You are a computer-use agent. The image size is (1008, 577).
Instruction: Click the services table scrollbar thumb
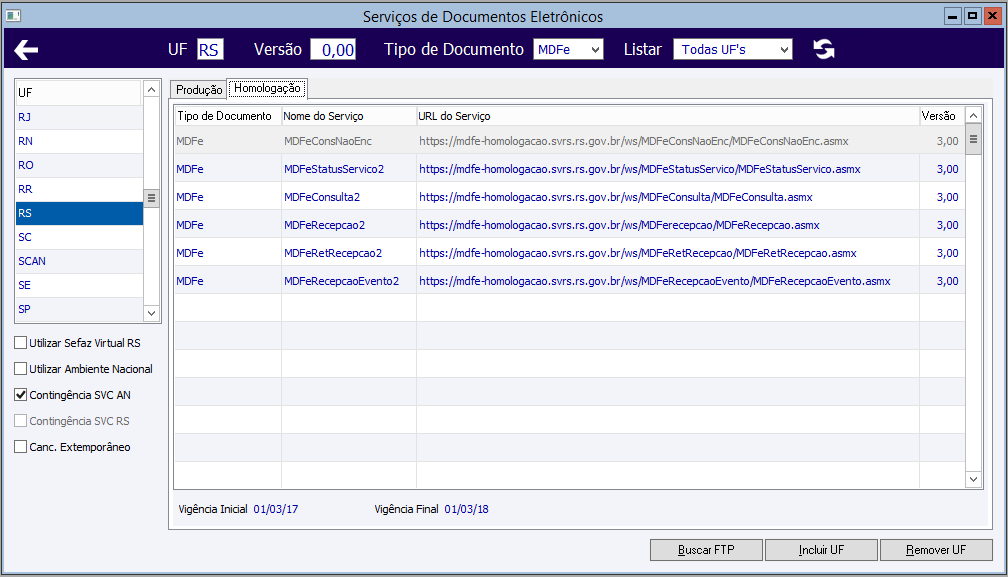click(973, 139)
